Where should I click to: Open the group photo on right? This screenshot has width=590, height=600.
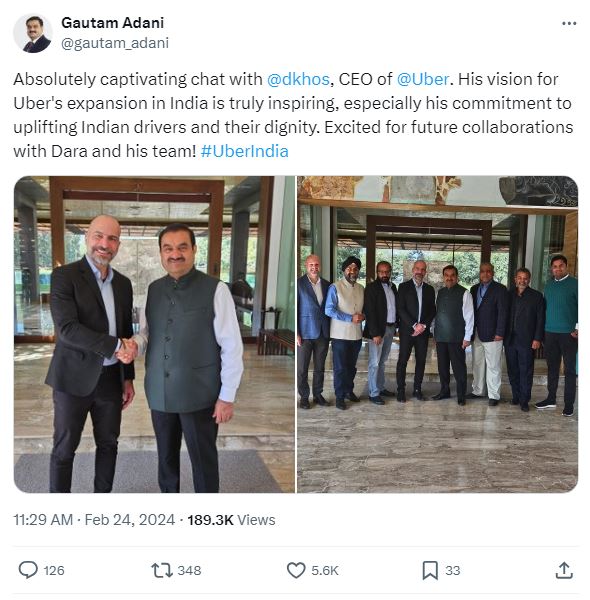[x=437, y=334]
